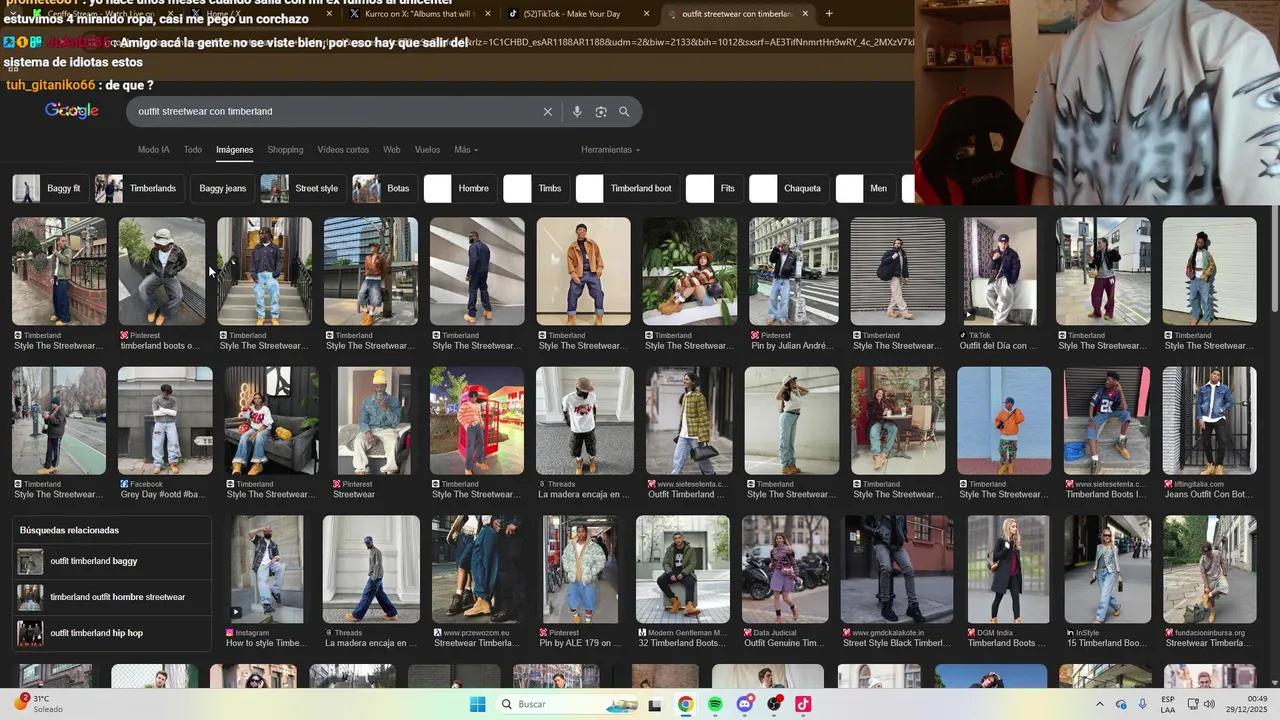1280x720 pixels.
Task: Apply the 'Timberland boot' filter chip
Action: pos(628,188)
